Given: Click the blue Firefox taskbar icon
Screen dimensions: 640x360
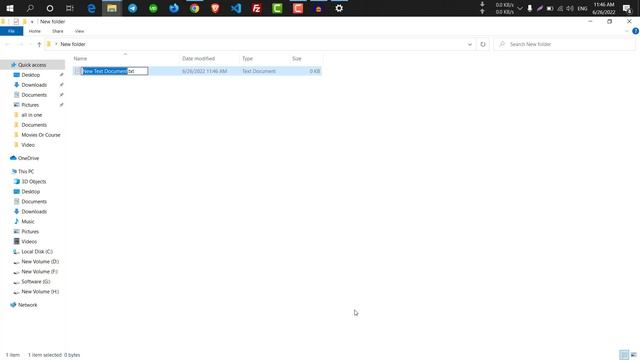Looking at the screenshot, I should coord(174,8).
